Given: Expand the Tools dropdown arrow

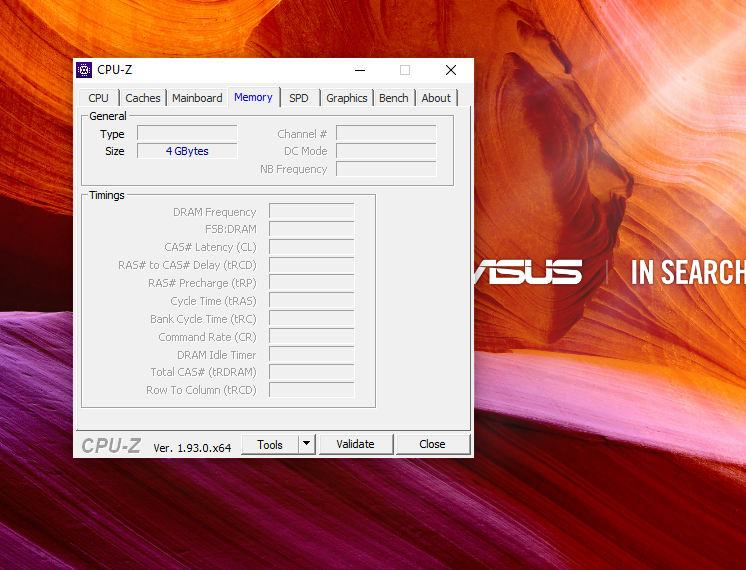Looking at the screenshot, I should pos(307,444).
